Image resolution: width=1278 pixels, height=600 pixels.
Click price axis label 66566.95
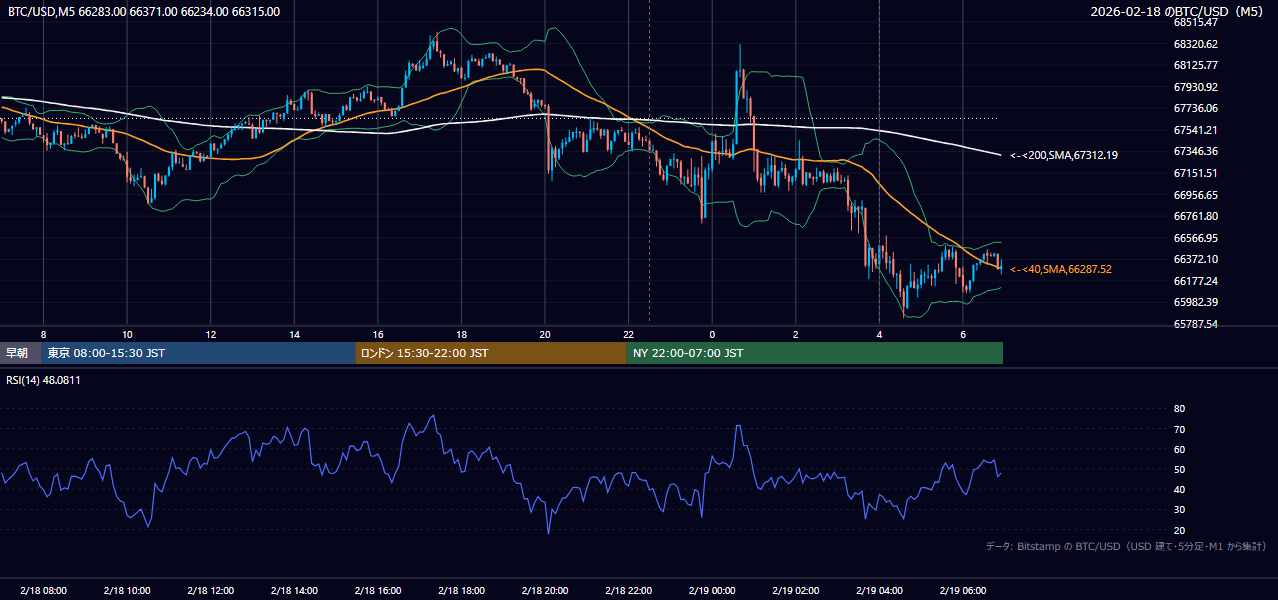1195,238
